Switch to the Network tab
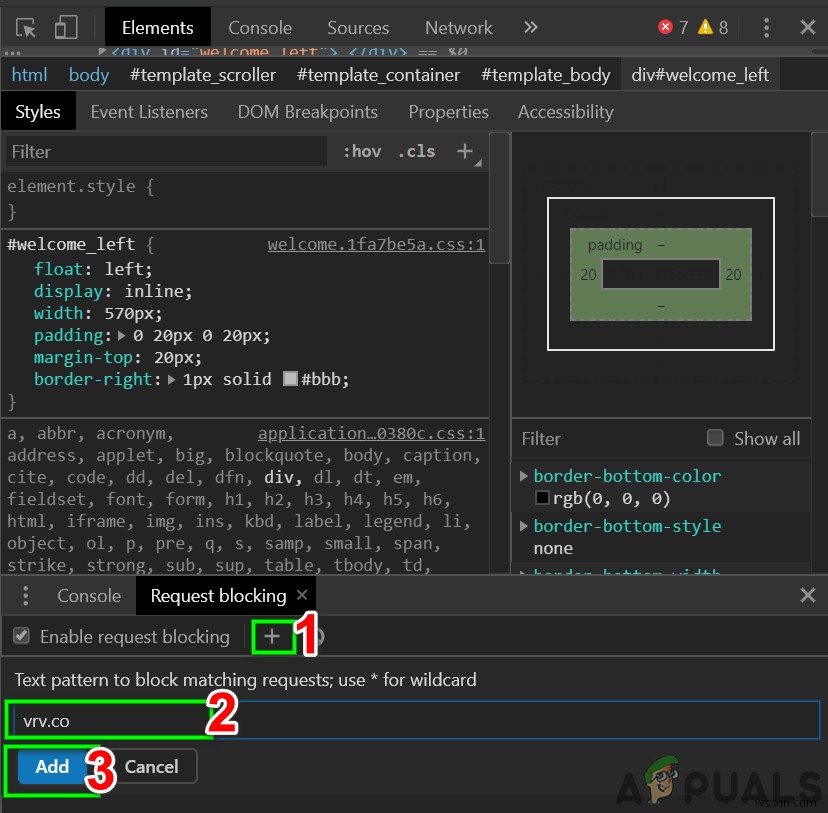828x813 pixels. coord(458,27)
